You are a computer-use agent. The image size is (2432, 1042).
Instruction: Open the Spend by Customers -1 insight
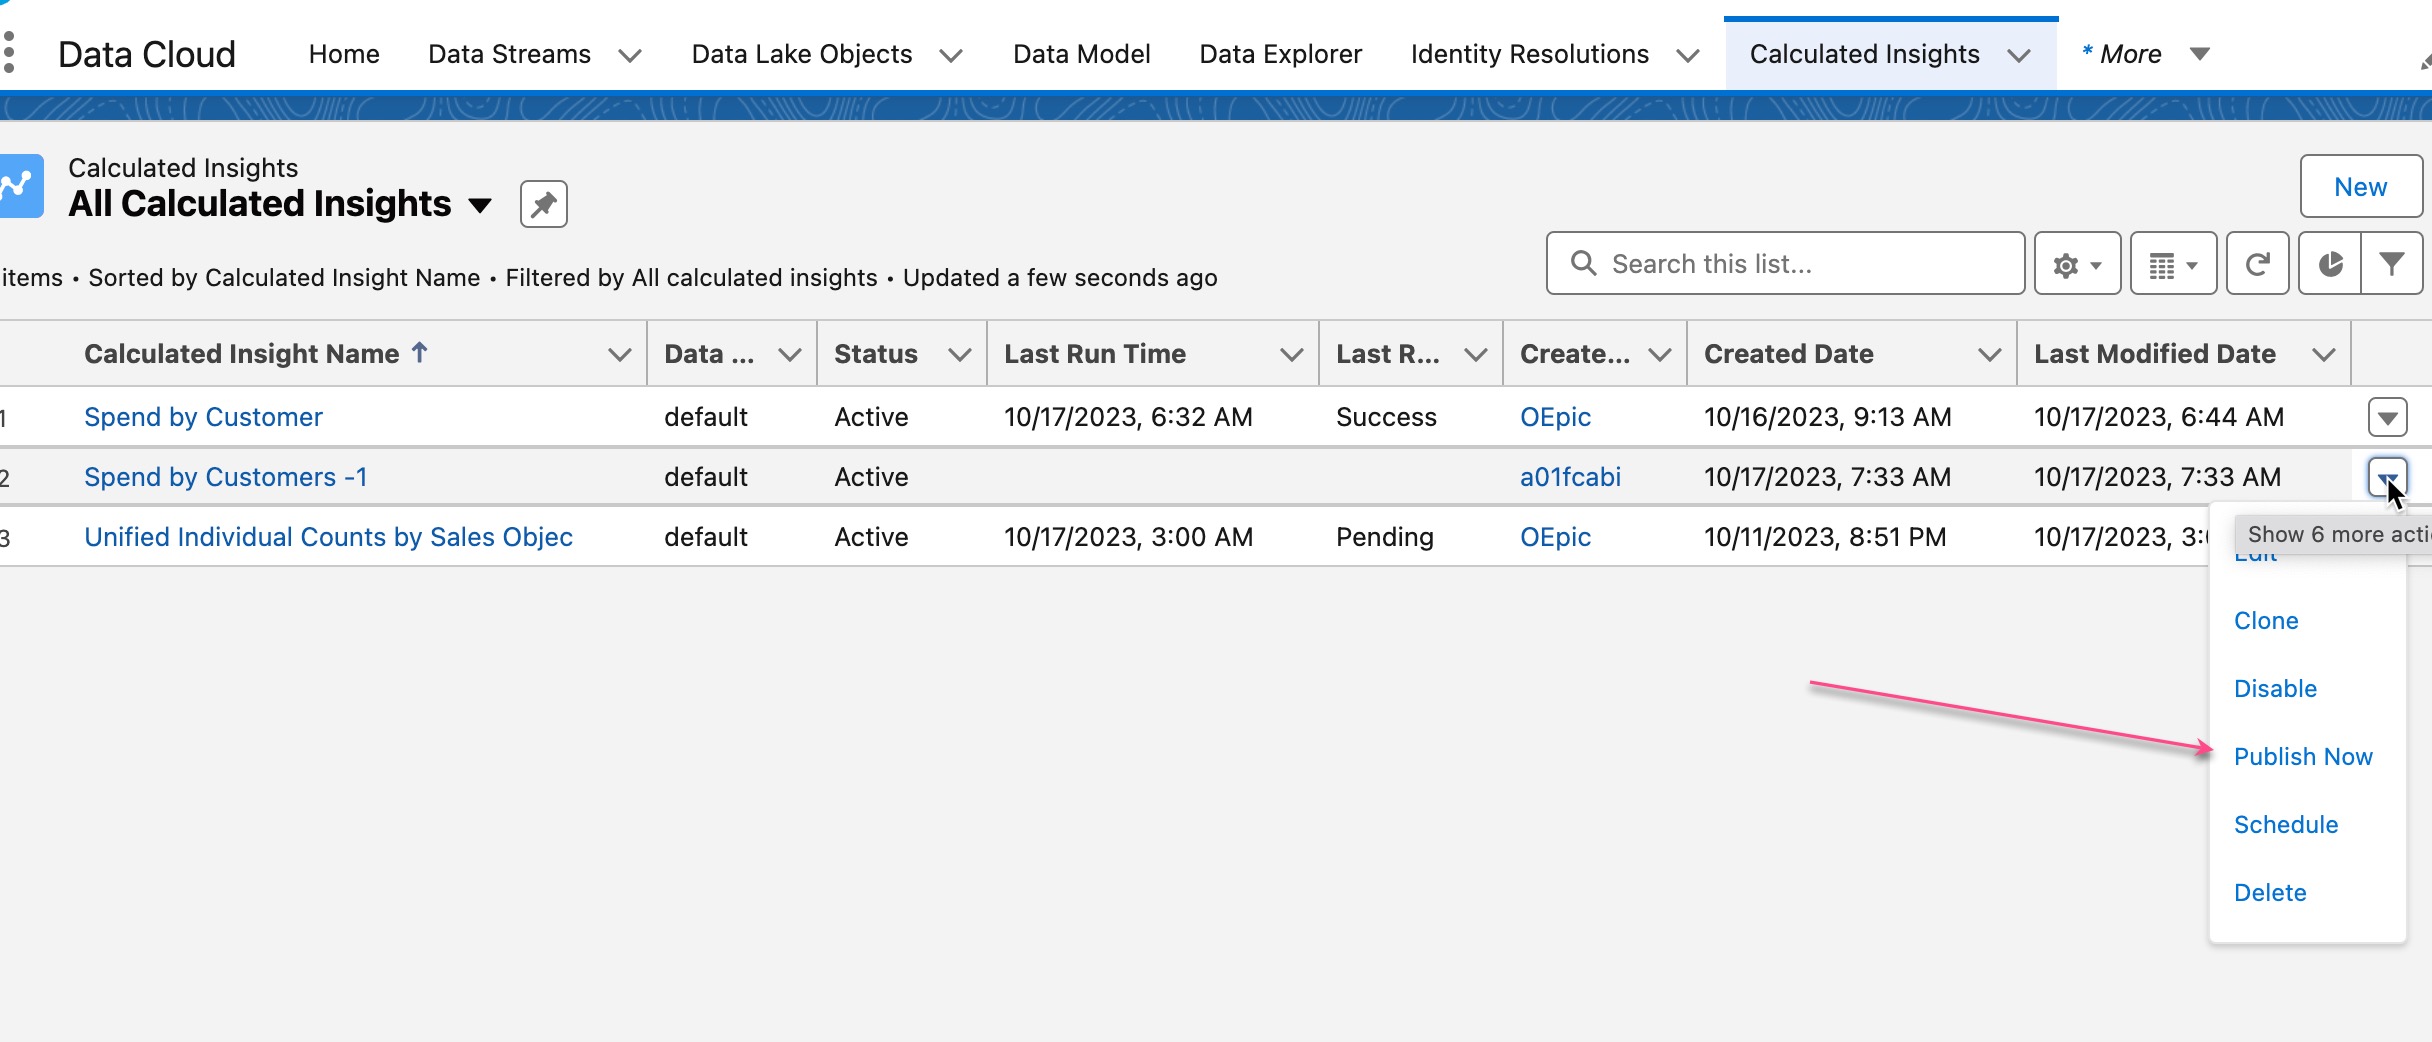(226, 477)
